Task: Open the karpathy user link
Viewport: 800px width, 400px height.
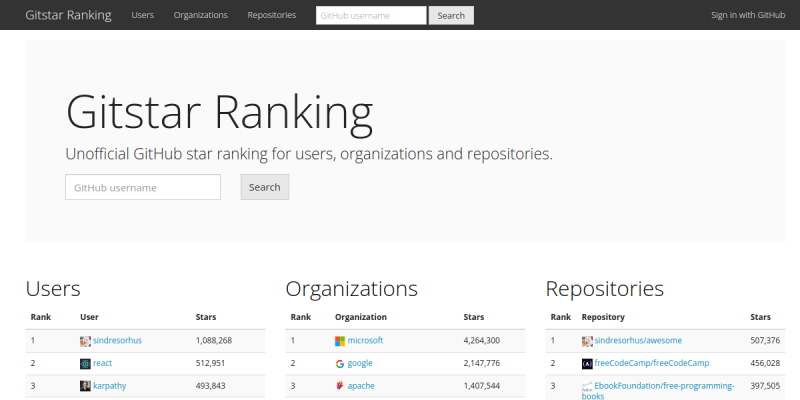Action: click(109, 386)
